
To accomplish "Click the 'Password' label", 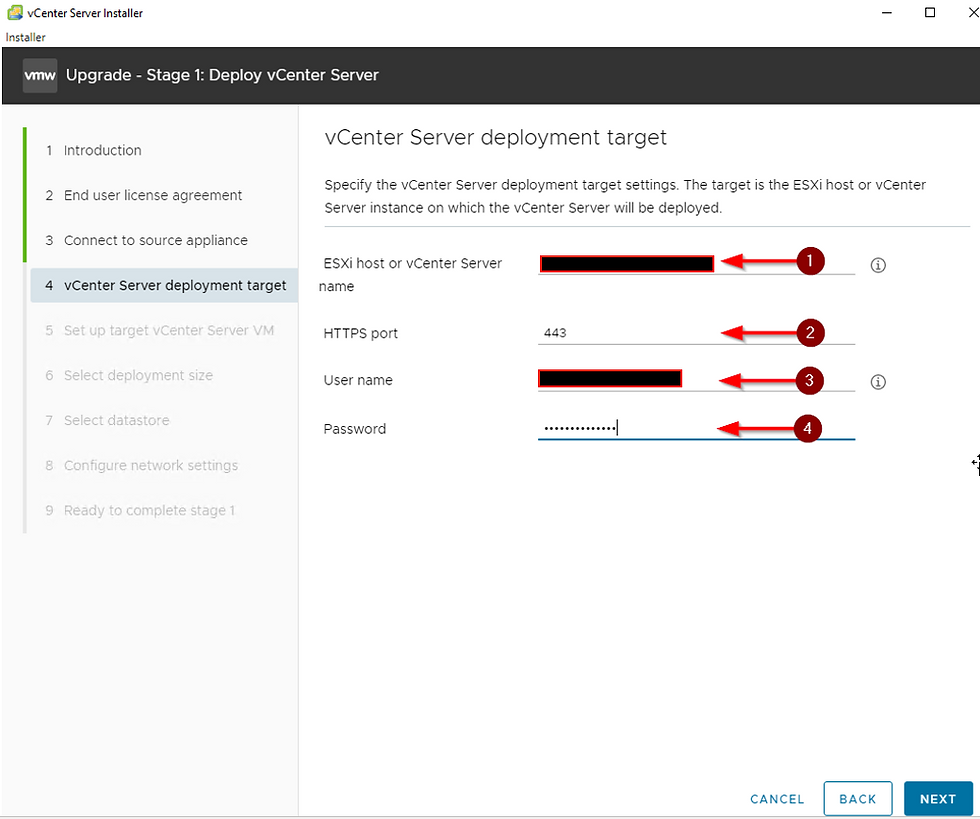I will (x=355, y=429).
